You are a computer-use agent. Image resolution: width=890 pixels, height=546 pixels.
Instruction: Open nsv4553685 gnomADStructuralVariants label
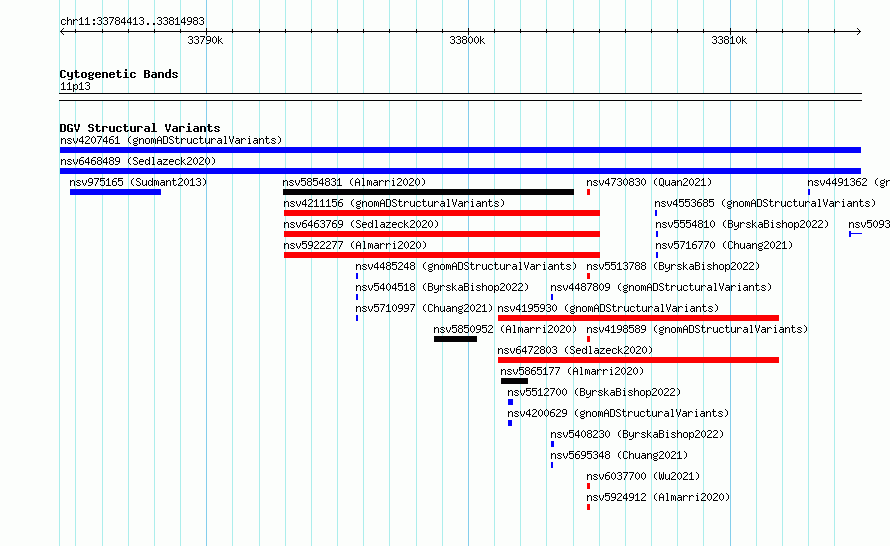pos(765,203)
